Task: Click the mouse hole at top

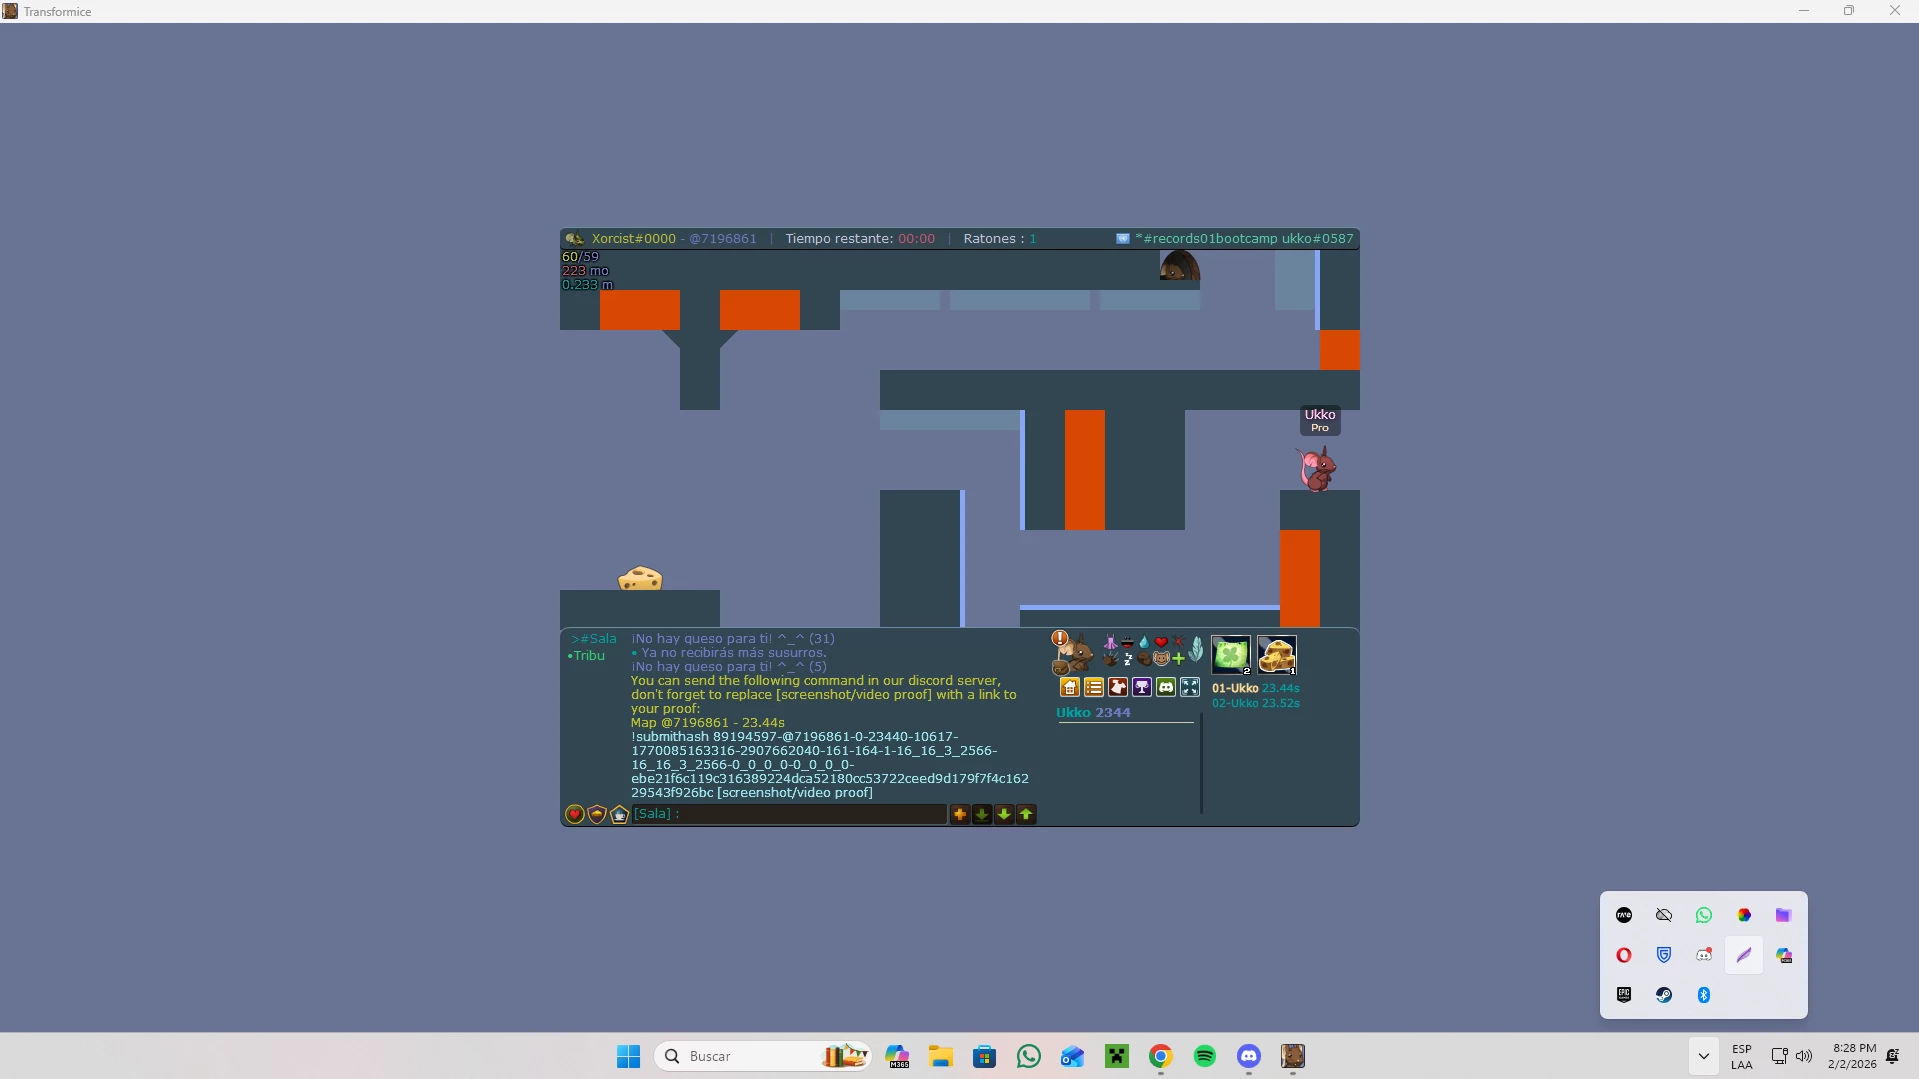Action: (1179, 266)
